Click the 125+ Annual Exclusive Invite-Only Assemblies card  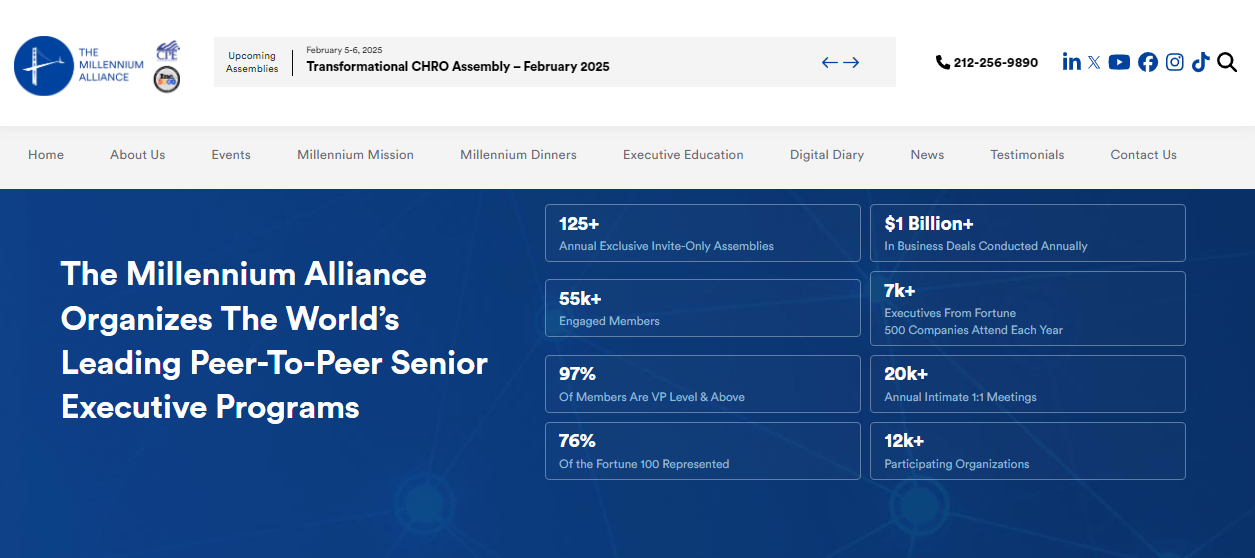point(702,233)
